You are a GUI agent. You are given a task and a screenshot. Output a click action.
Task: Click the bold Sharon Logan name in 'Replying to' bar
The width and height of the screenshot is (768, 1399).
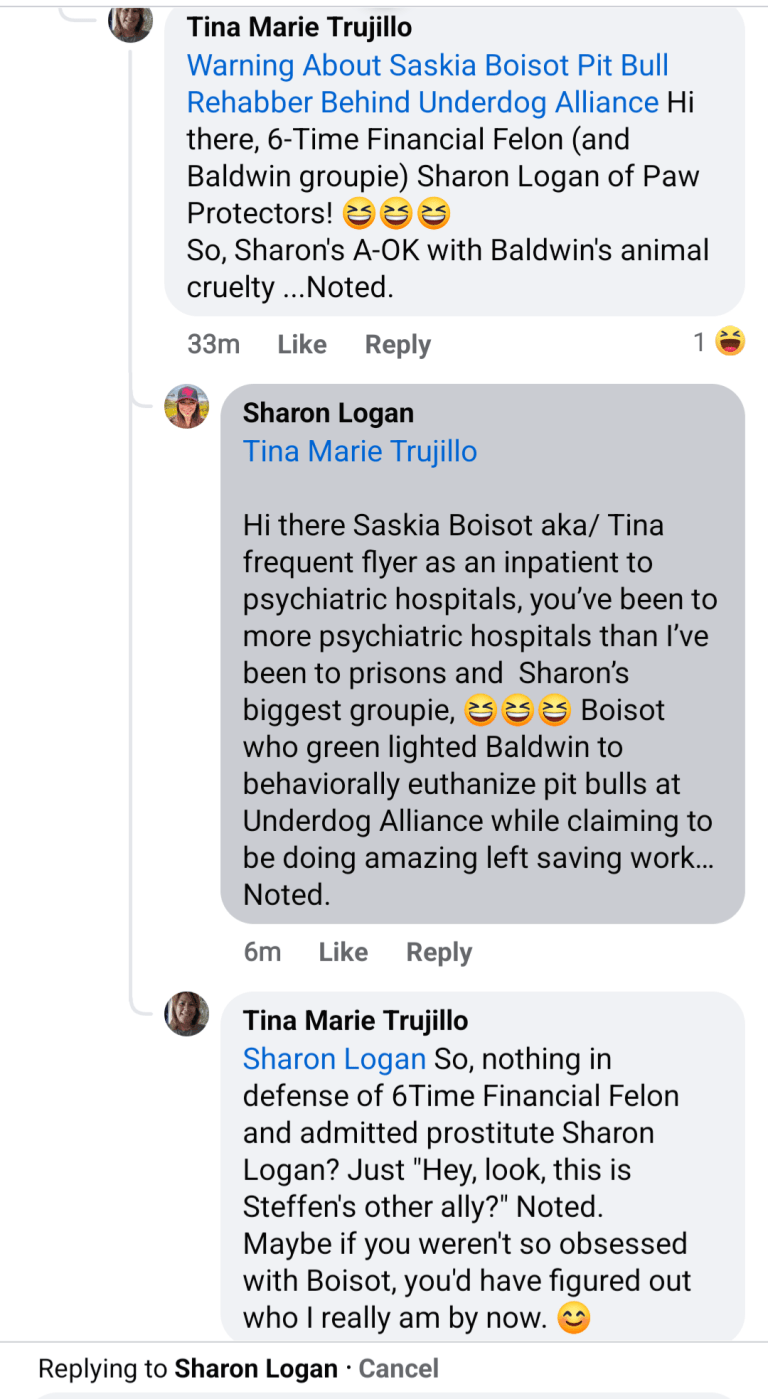click(255, 1368)
